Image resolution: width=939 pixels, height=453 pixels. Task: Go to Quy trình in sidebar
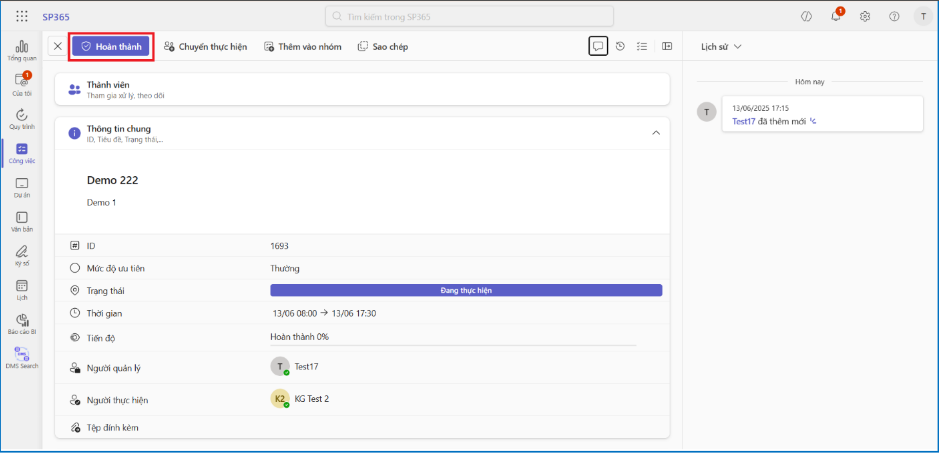coord(22,119)
